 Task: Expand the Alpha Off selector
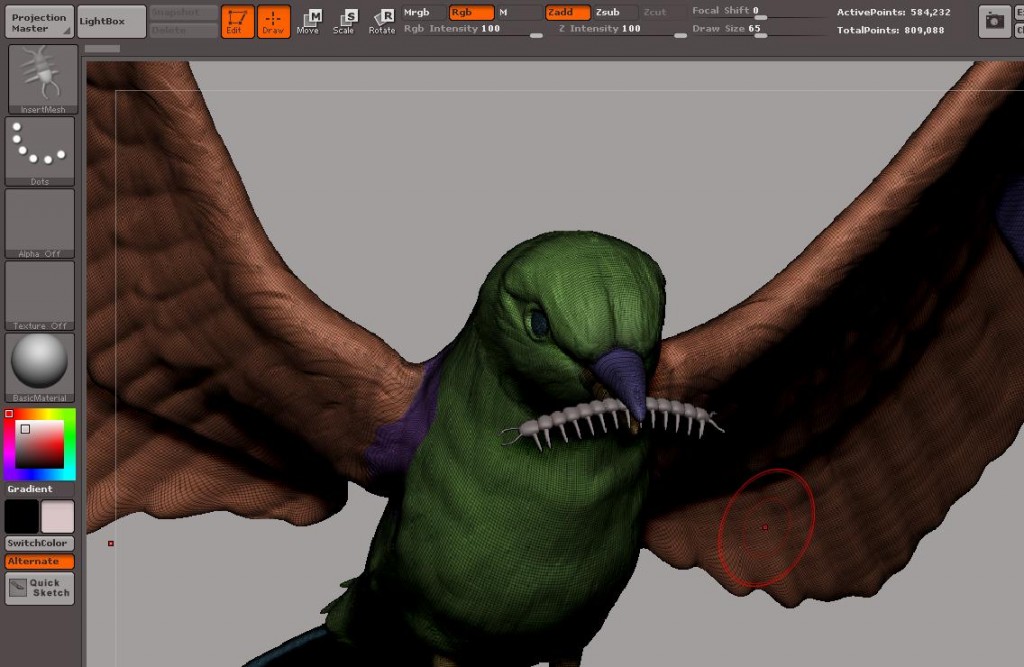coord(40,223)
